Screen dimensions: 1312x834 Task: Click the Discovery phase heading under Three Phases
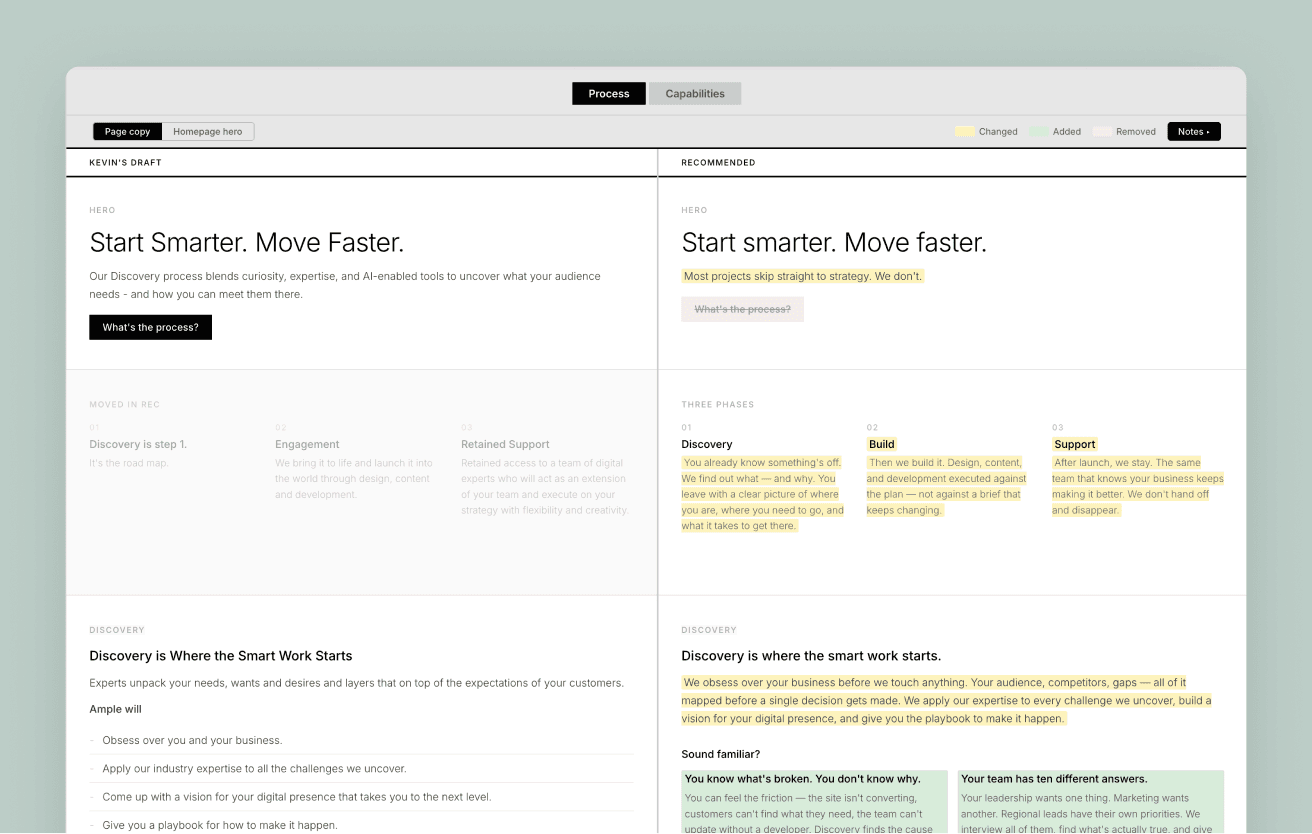pyautogui.click(x=707, y=444)
